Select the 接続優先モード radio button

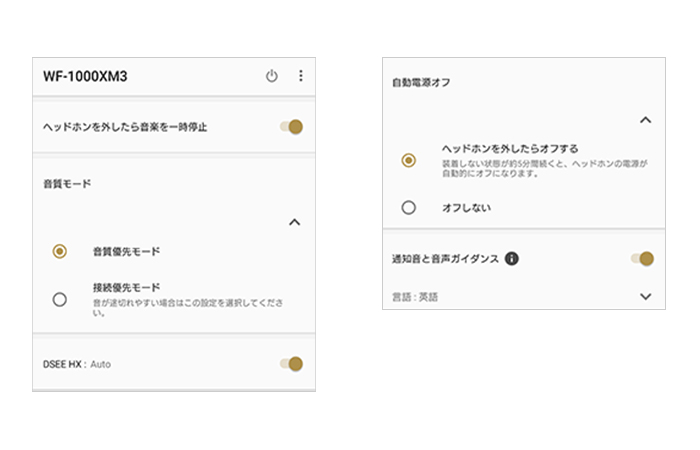(60, 299)
